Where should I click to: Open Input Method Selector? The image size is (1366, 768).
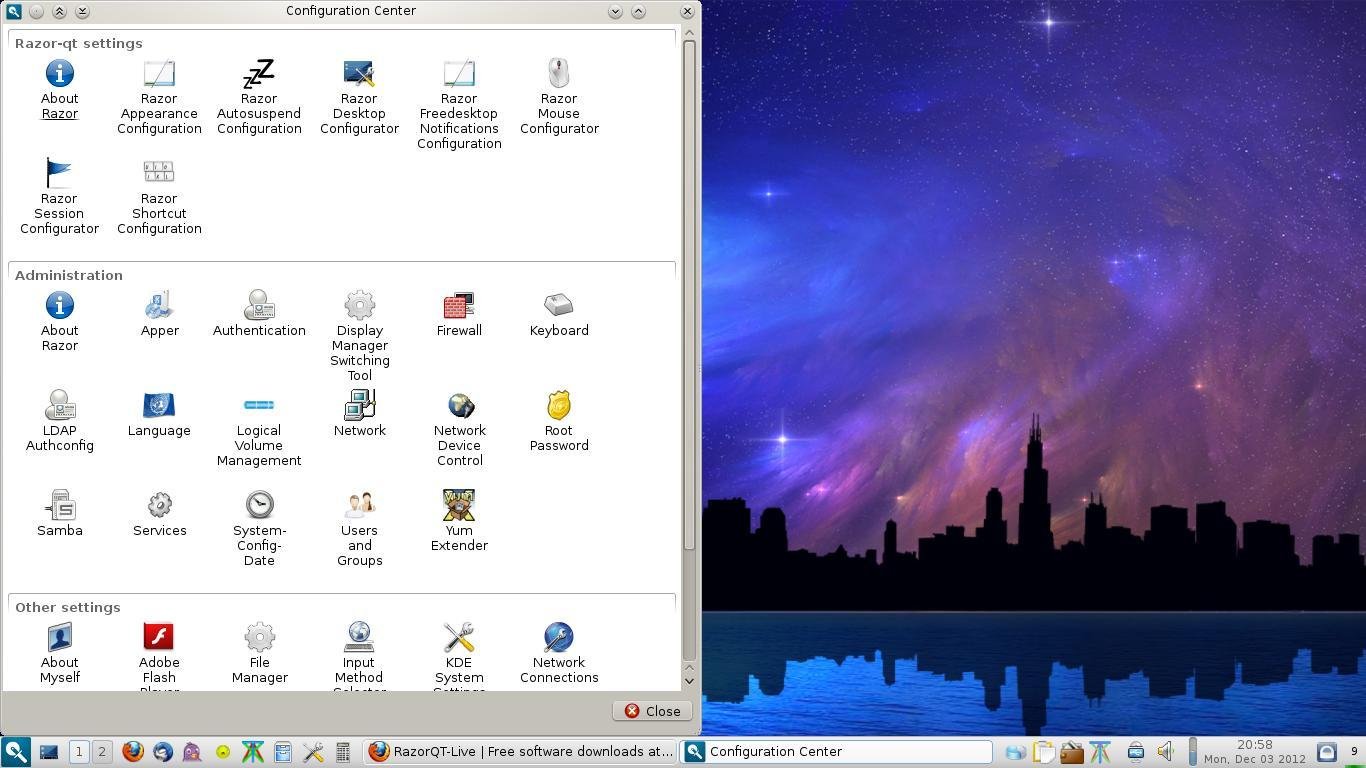[x=359, y=656]
